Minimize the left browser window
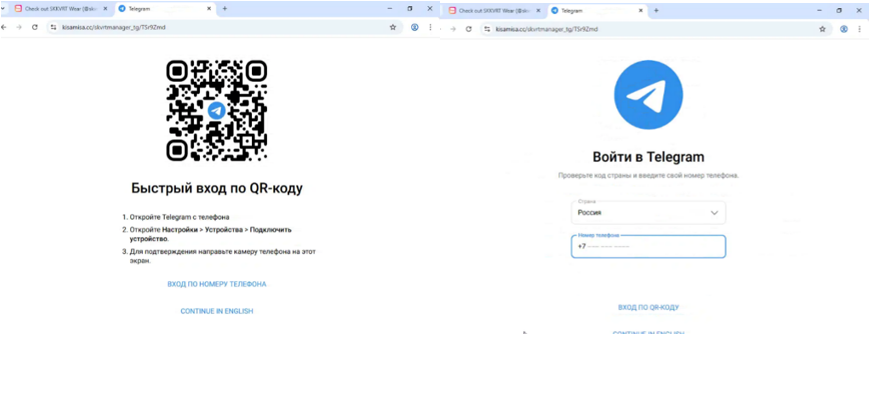Image resolution: width=870 pixels, height=414 pixels. click(390, 9)
